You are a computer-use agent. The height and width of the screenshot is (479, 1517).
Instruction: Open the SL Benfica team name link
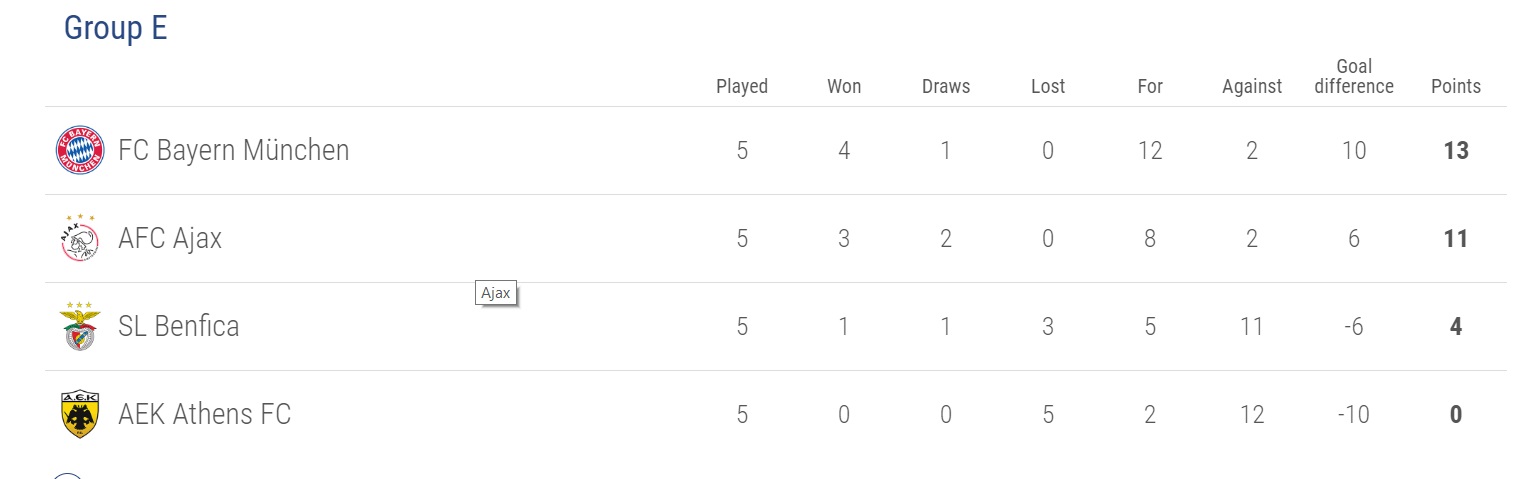[x=179, y=326]
